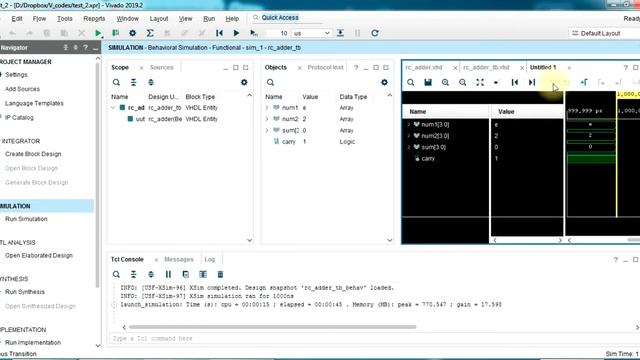
Task: Open Settings gear in main toolbar
Action: [133, 33]
